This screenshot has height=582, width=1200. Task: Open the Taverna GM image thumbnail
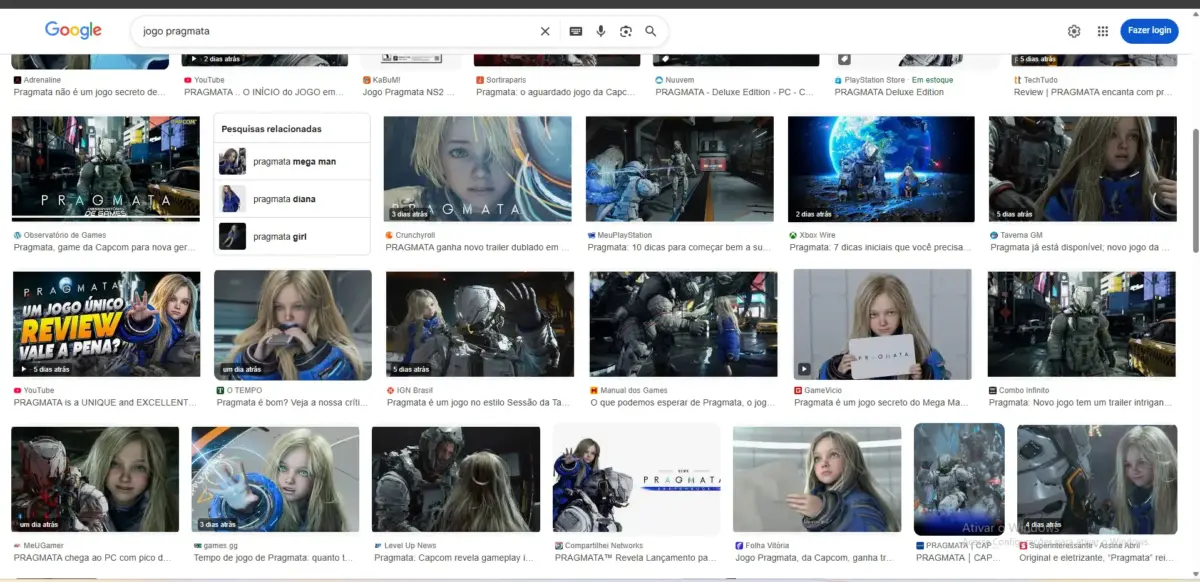point(1082,168)
